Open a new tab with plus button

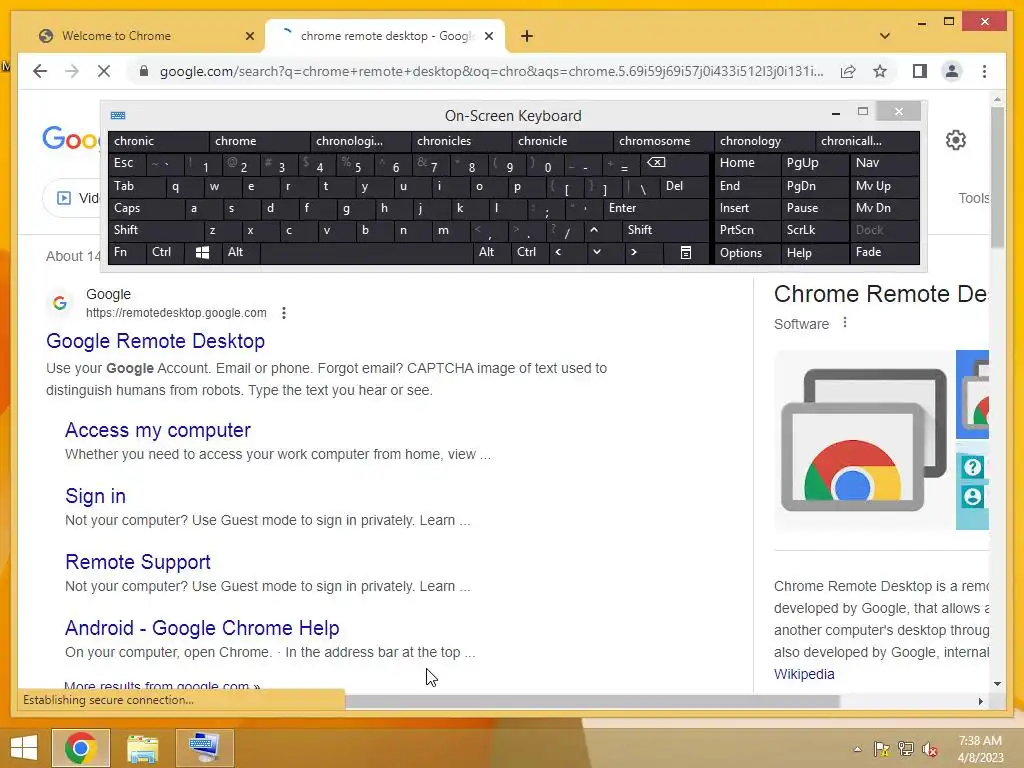526,36
